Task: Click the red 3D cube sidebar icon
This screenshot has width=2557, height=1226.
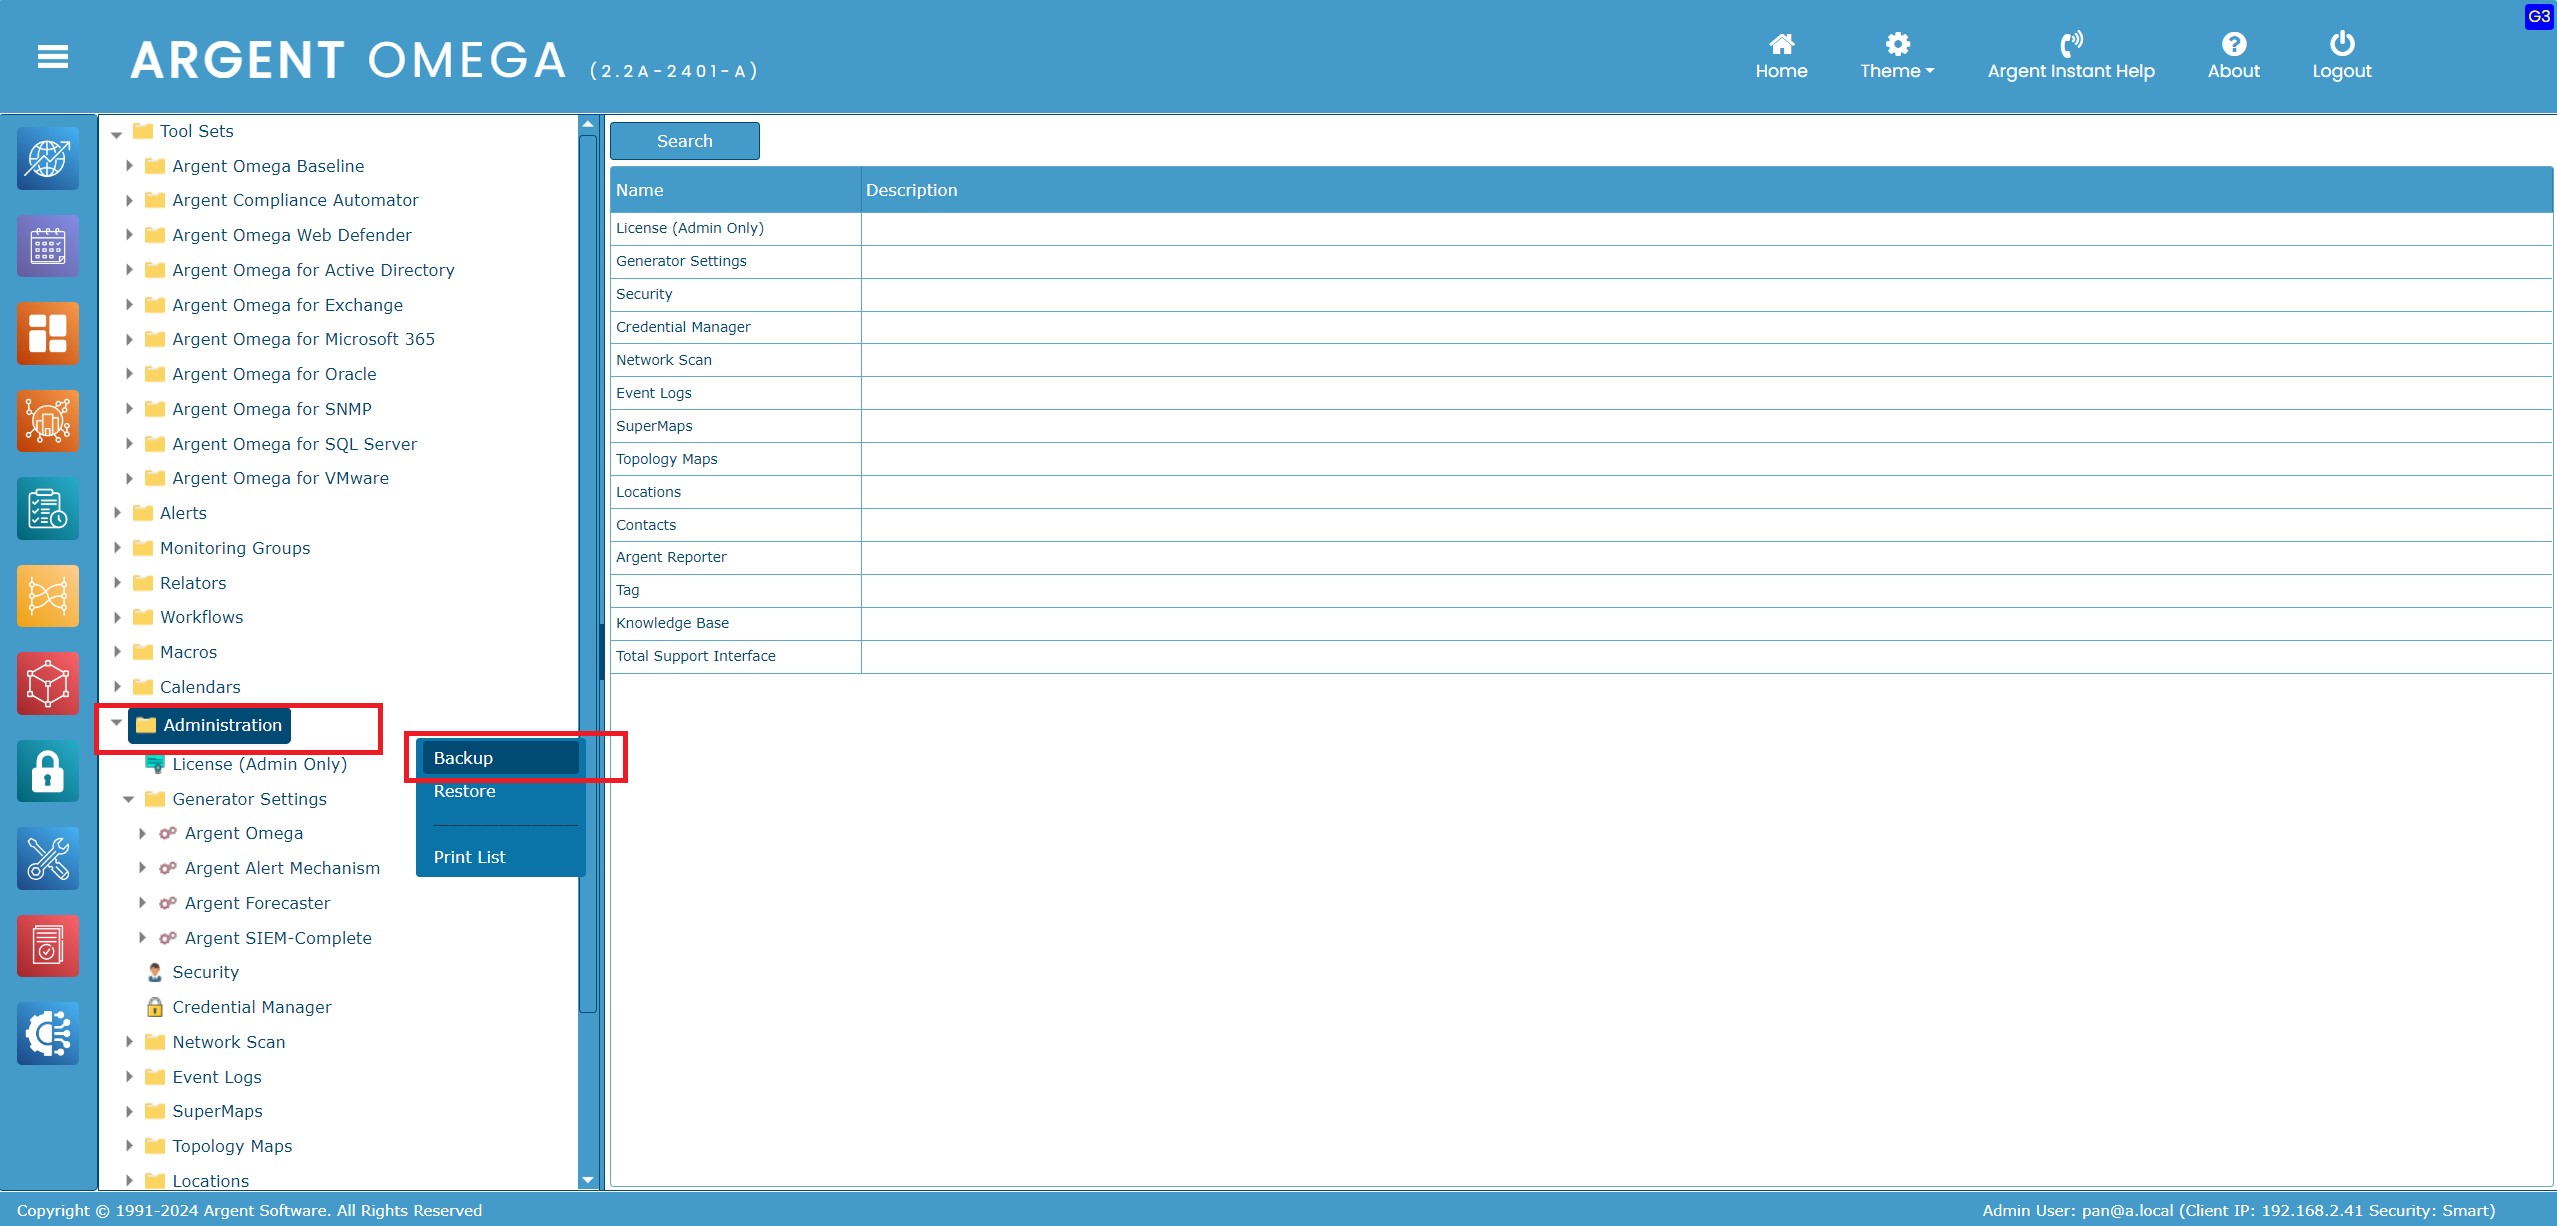Action: (47, 684)
